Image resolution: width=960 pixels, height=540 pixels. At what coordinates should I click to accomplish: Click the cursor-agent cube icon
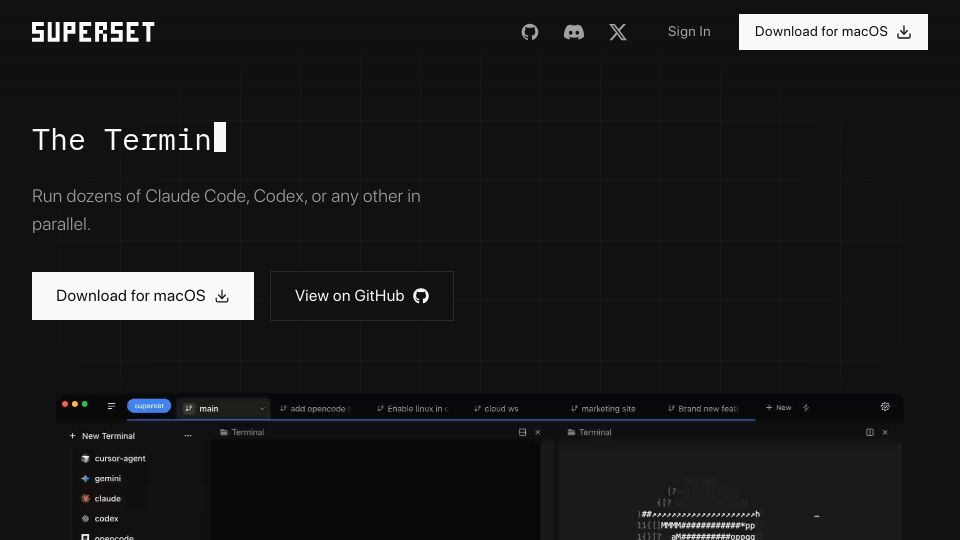pos(85,458)
